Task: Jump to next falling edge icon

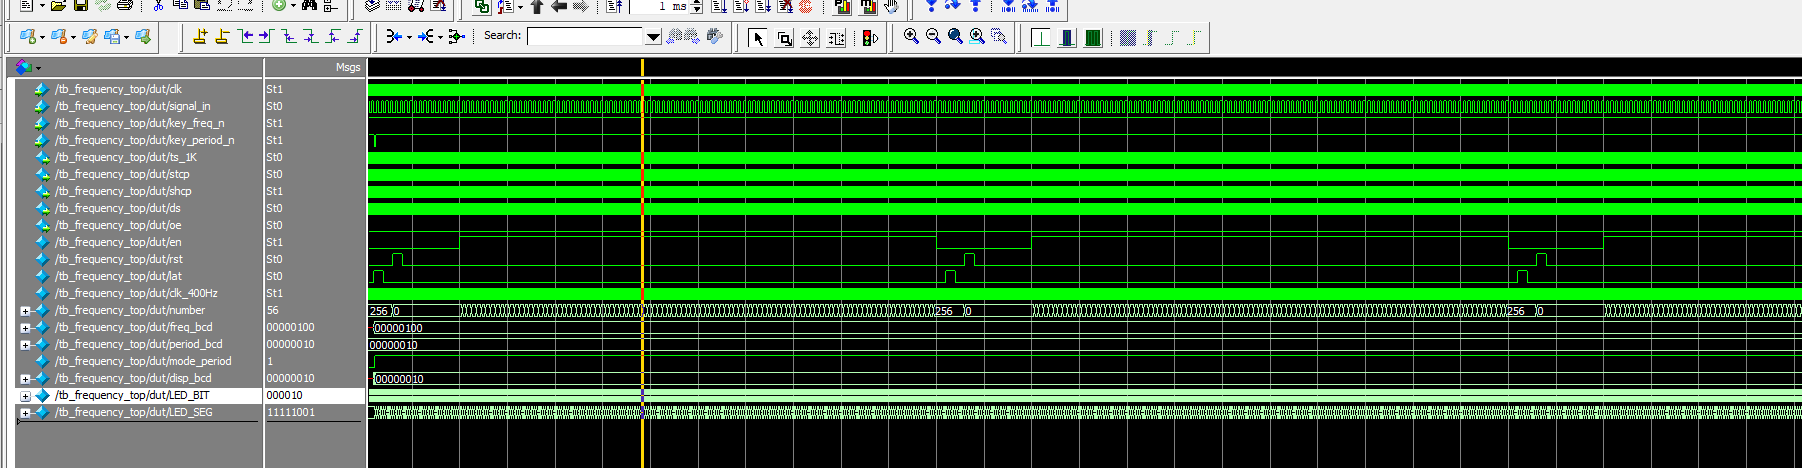Action: pos(310,37)
